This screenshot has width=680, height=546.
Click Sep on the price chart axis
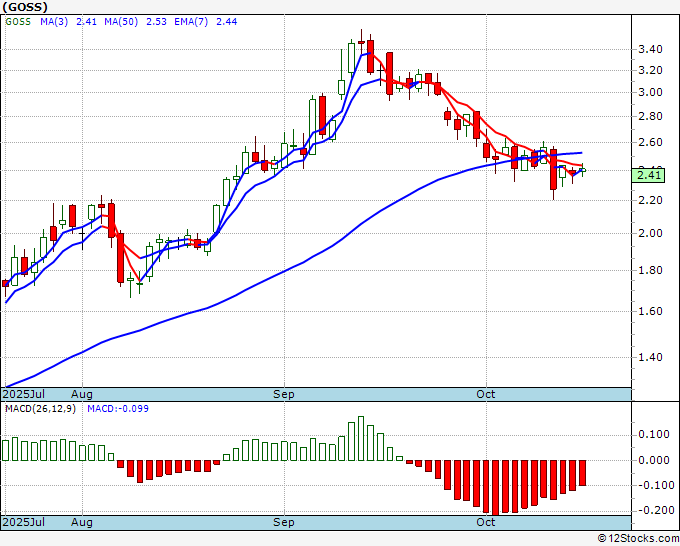tap(284, 394)
